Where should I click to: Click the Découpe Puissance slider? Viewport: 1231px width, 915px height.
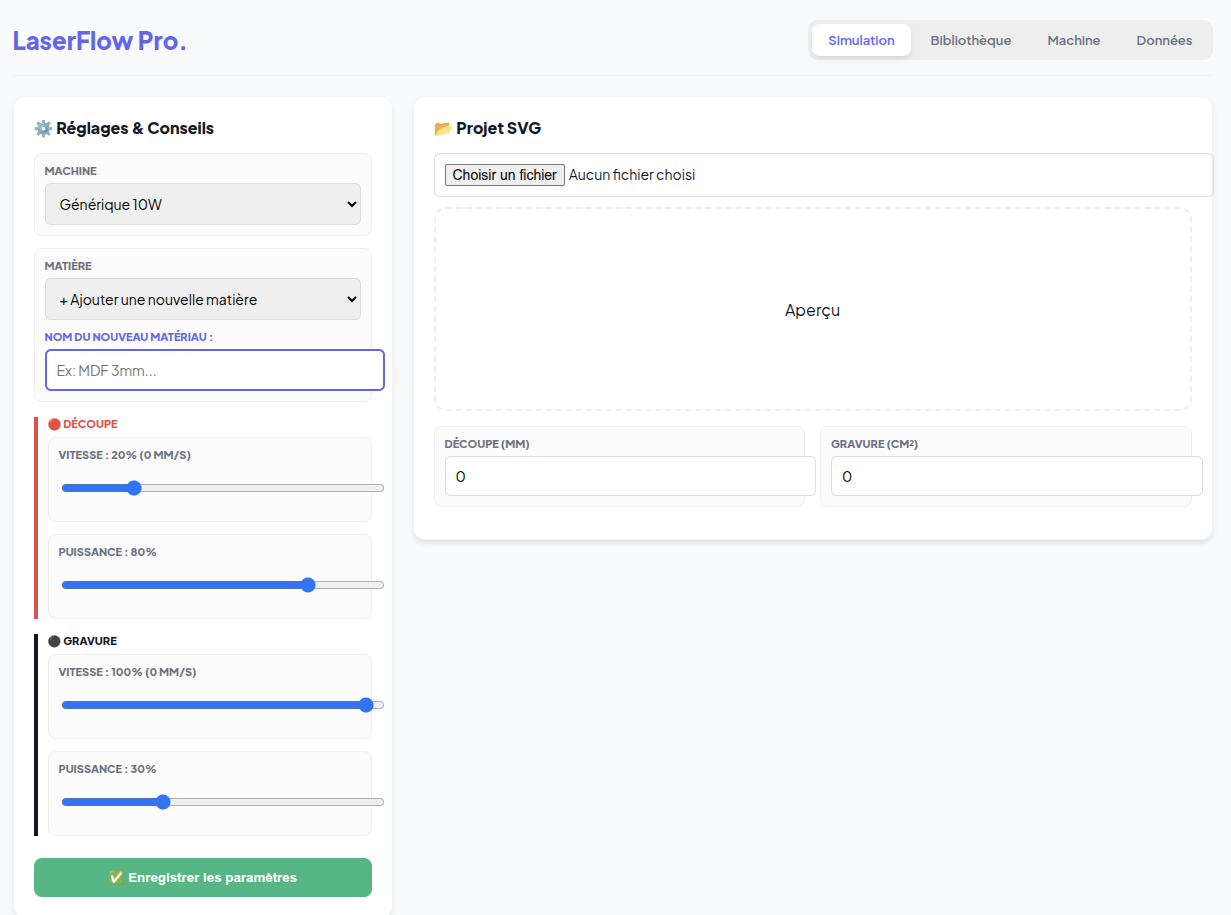(x=222, y=585)
